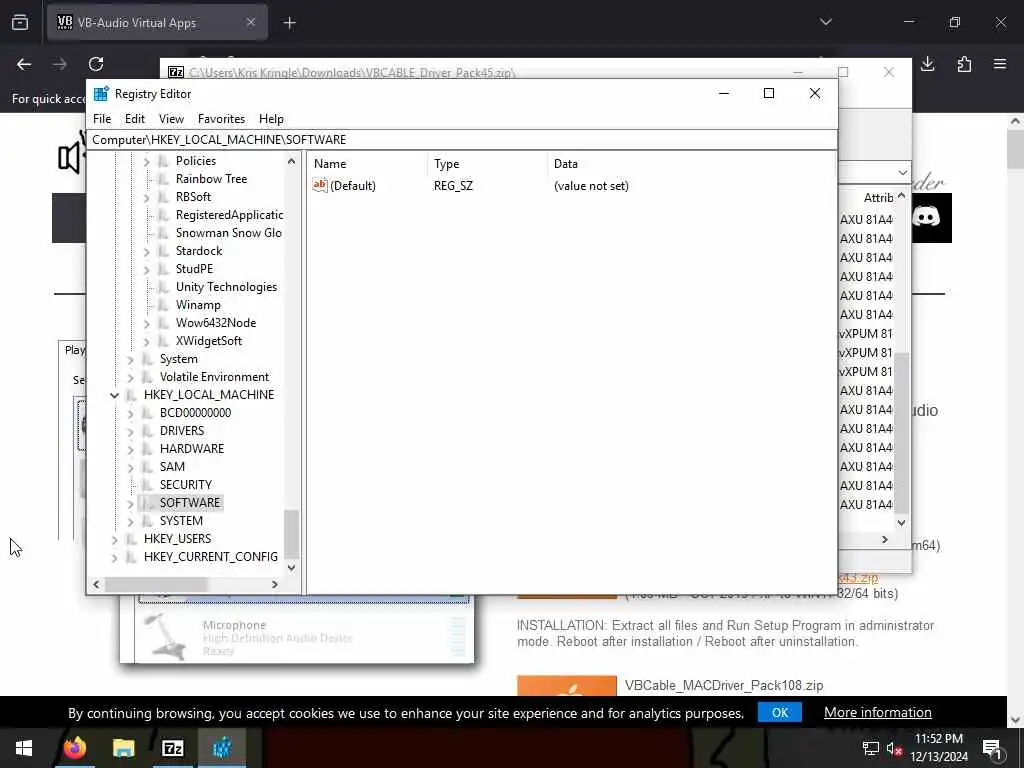Select the Snowman Snow Glo key
This screenshot has width=1024, height=768.
[229, 233]
